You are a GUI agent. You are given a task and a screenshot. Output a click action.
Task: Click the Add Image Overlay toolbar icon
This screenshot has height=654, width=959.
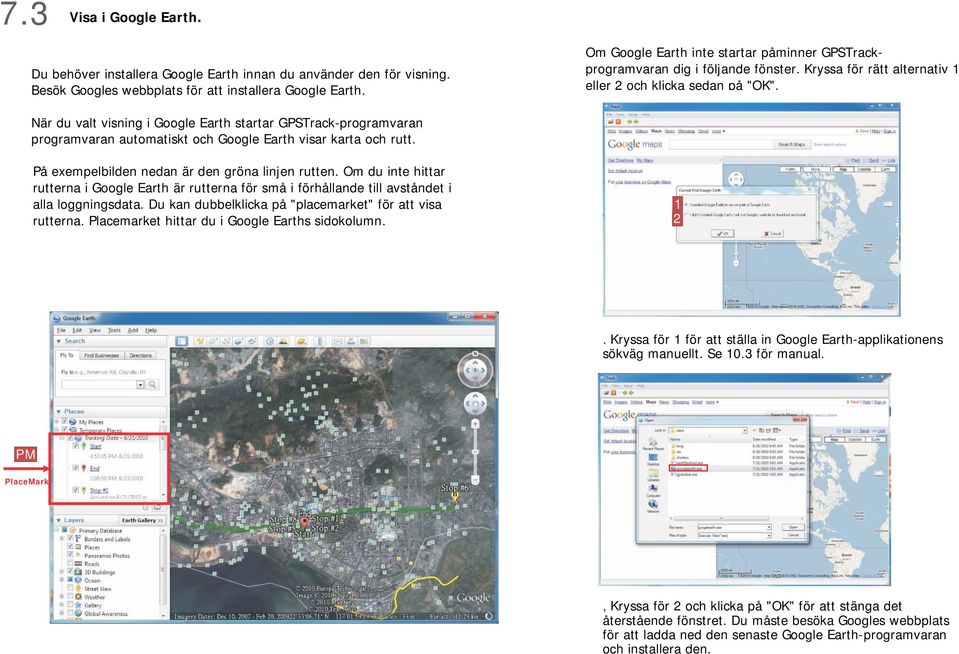coord(239,341)
